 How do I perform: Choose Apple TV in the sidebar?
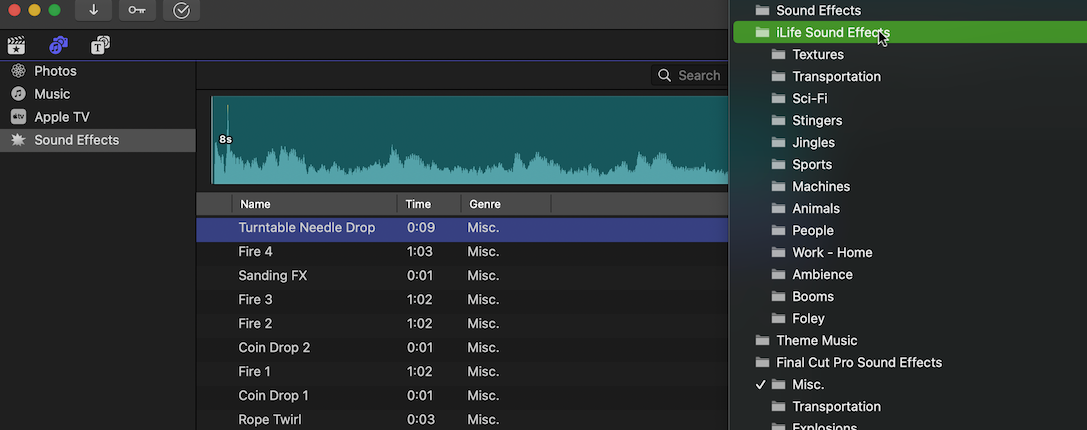coord(61,117)
